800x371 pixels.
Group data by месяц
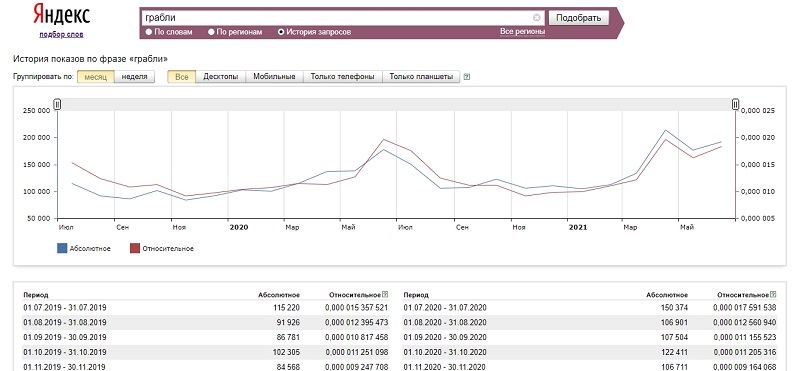tap(95, 77)
